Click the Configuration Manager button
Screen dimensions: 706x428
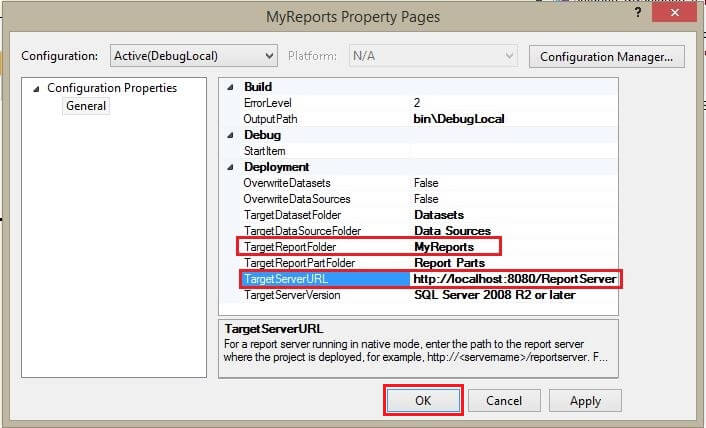tap(606, 57)
